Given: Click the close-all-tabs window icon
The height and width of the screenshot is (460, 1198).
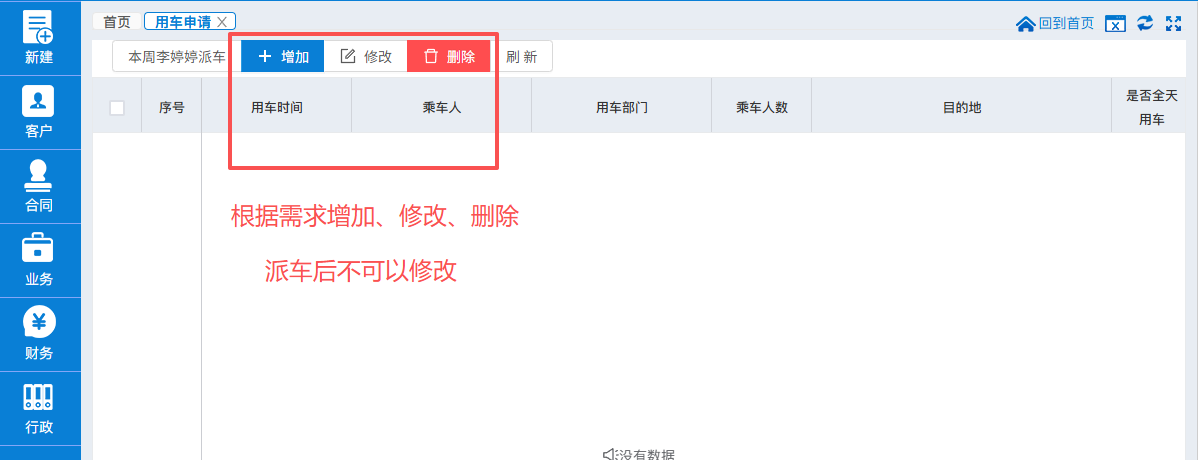Looking at the screenshot, I should point(1115,24).
